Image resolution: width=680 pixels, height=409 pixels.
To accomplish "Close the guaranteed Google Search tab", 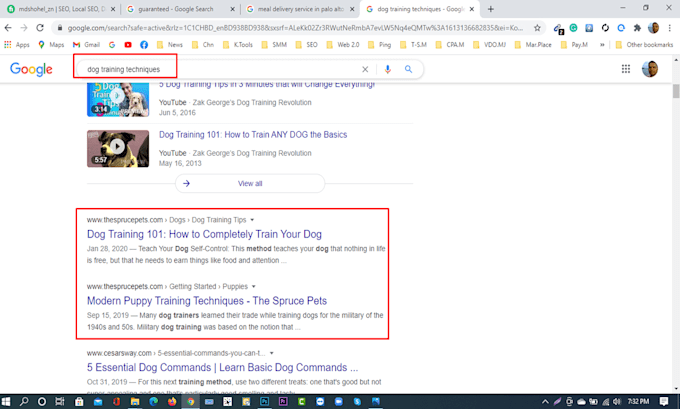I will pos(232,9).
